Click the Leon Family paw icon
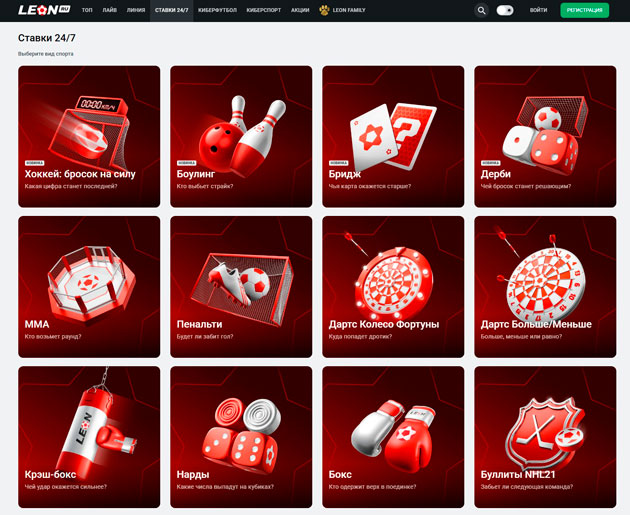This screenshot has width=630, height=515. click(x=324, y=10)
